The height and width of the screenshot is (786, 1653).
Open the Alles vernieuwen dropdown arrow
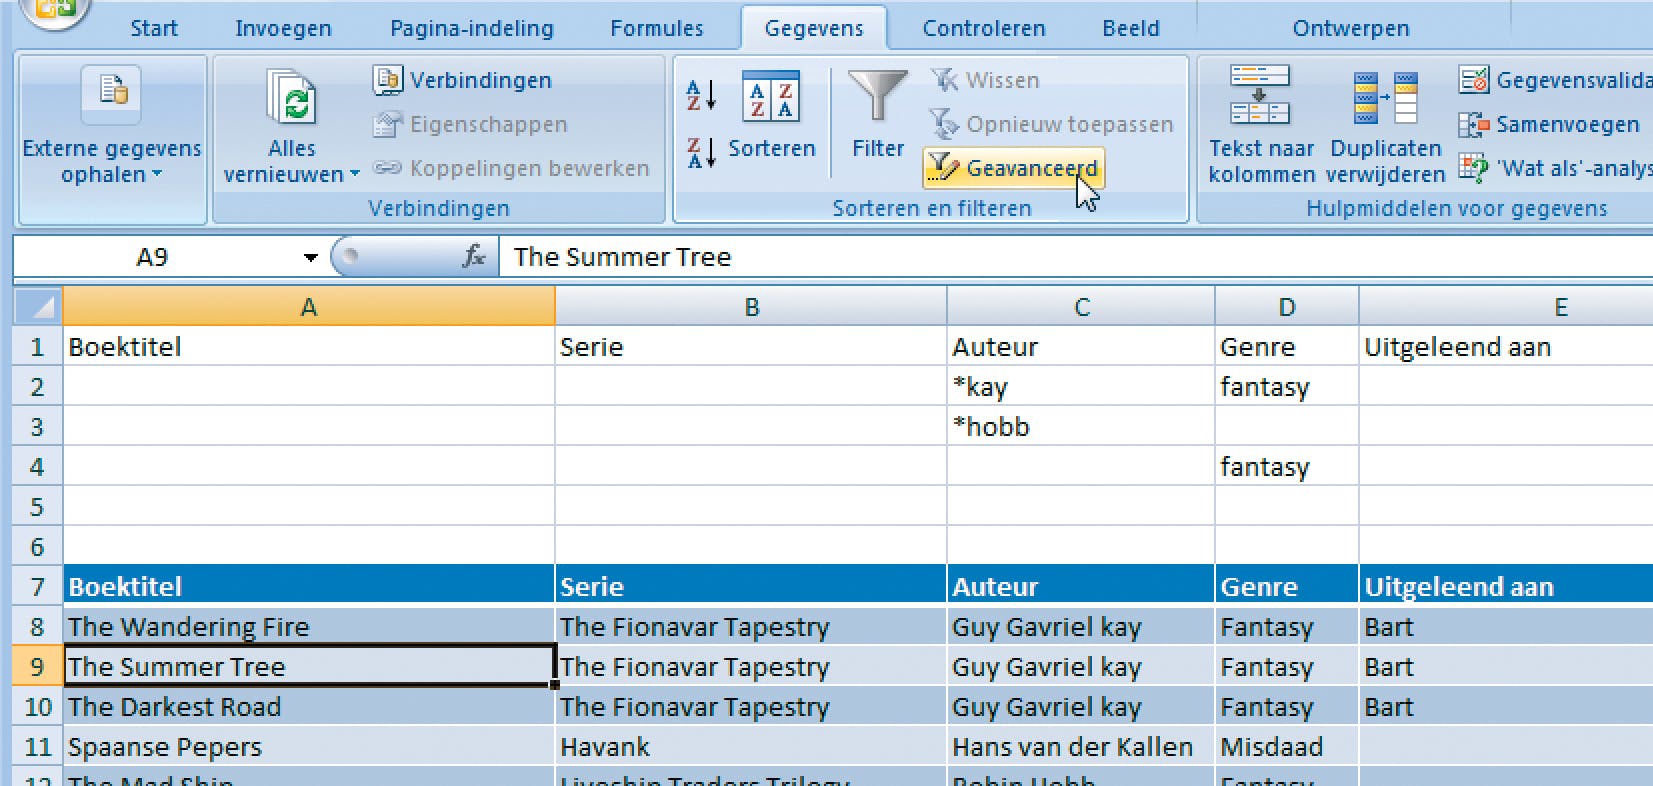coord(354,174)
